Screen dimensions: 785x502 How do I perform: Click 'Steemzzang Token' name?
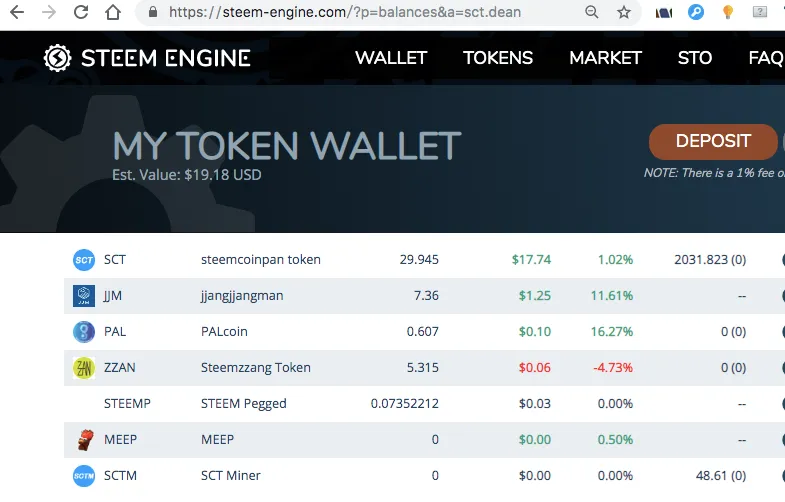256,368
